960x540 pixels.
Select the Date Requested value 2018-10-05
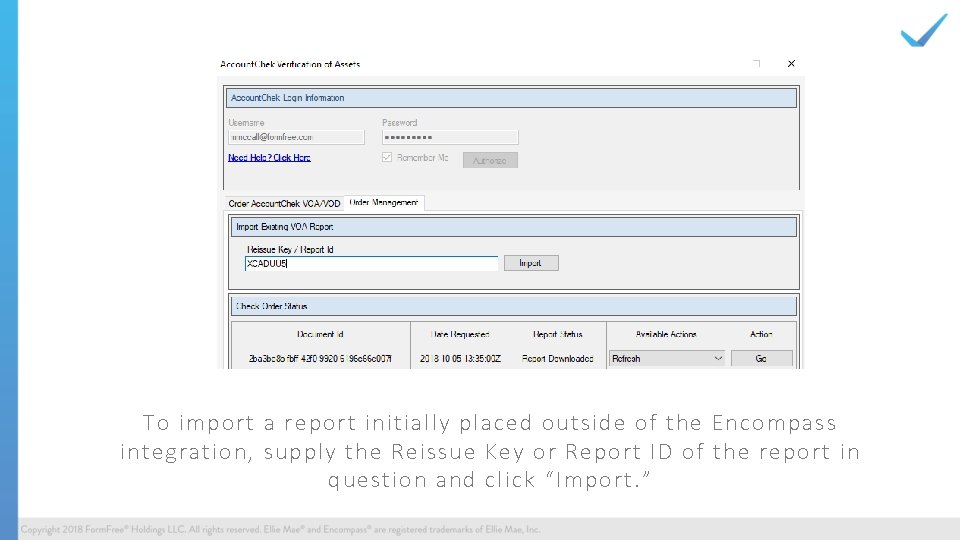coord(460,359)
